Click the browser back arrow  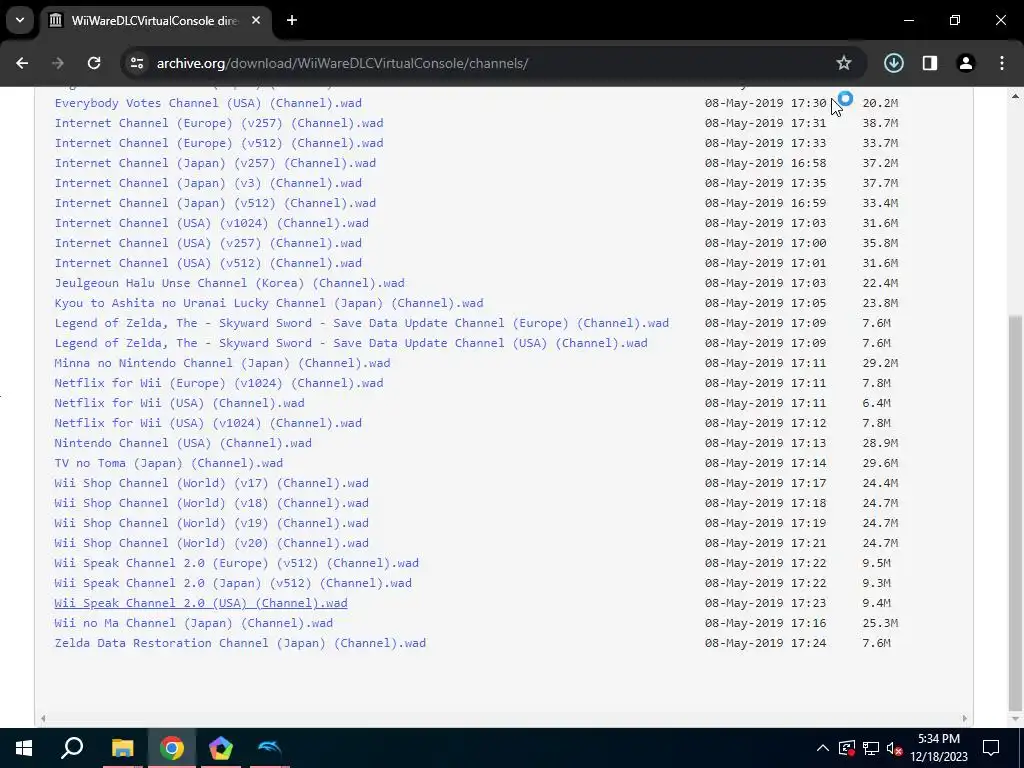(22, 63)
